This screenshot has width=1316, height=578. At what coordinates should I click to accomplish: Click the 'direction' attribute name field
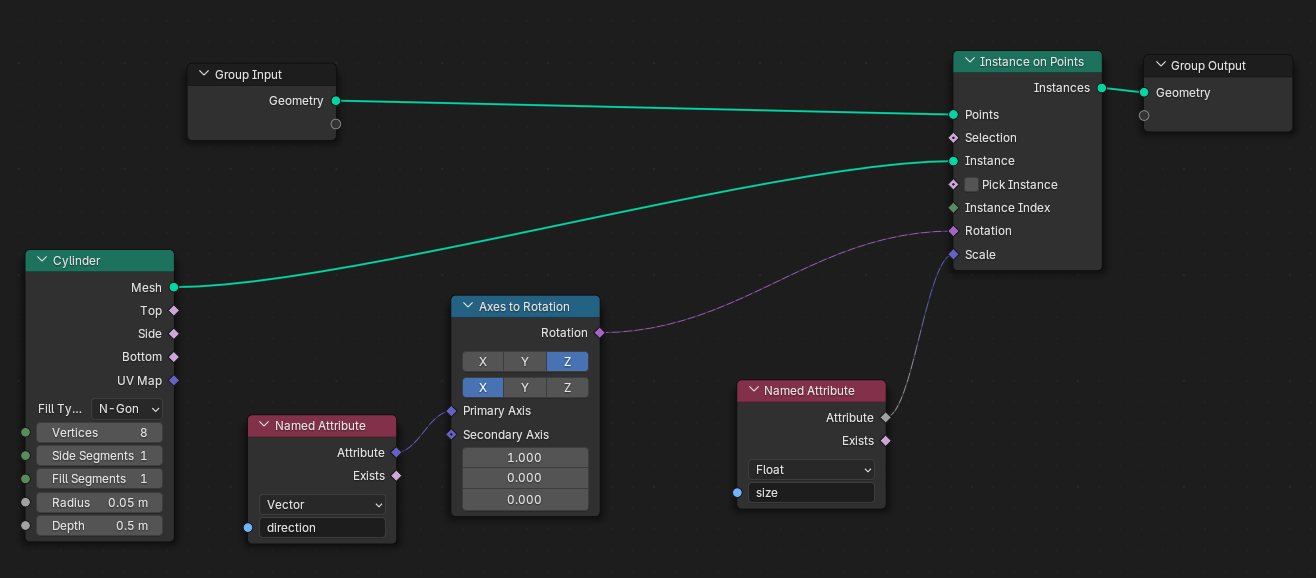[x=321, y=528]
